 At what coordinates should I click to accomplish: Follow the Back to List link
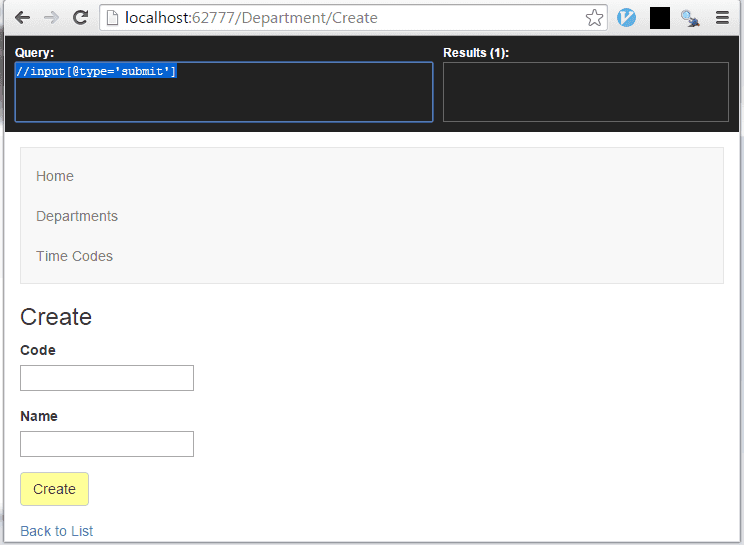pyautogui.click(x=57, y=531)
